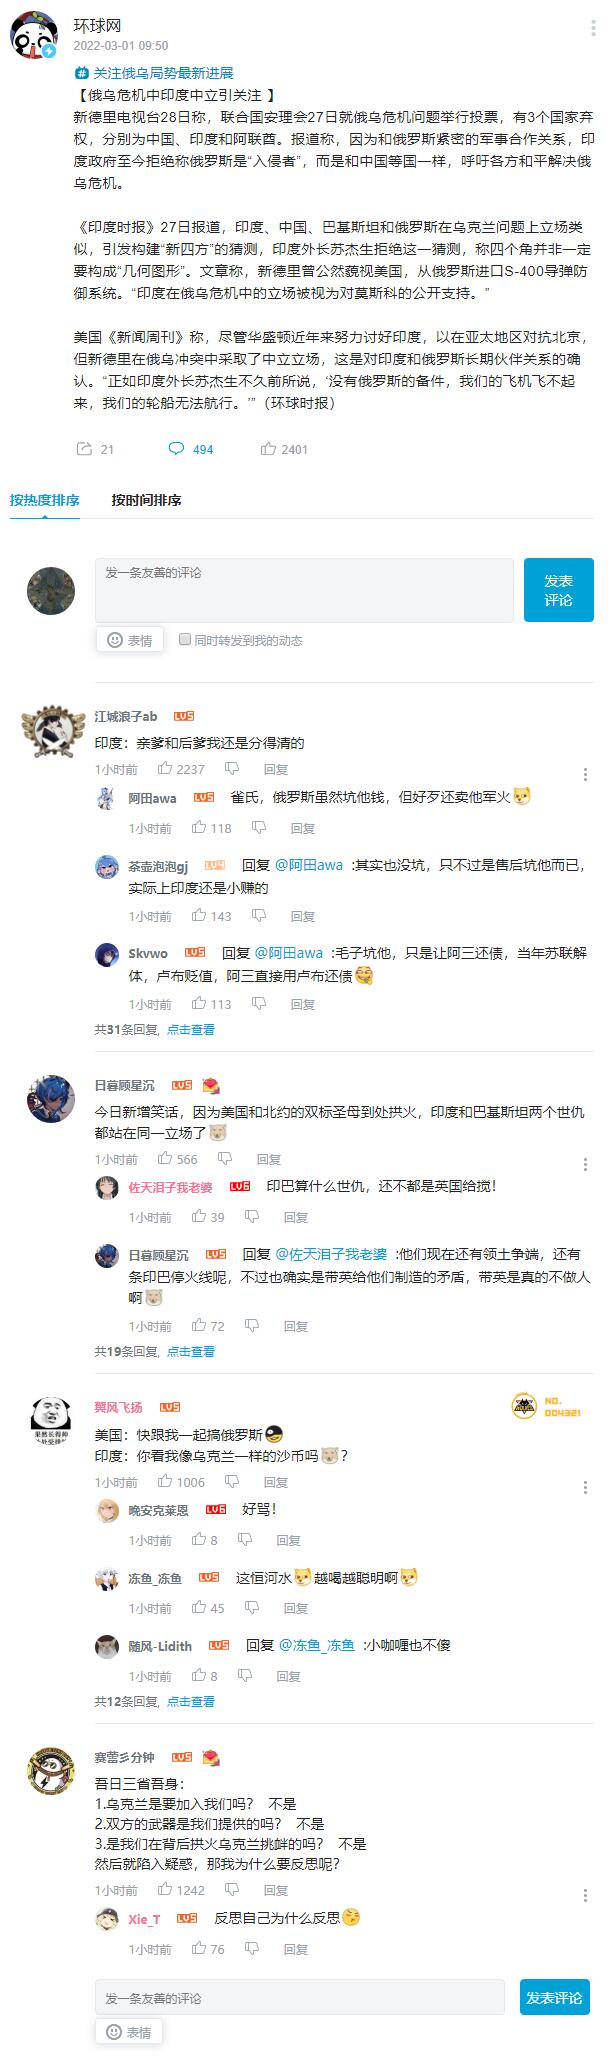The height and width of the screenshot is (2056, 608).
Task: Expand 共31条回复 by clicking 点击查看
Action: tap(191, 1029)
